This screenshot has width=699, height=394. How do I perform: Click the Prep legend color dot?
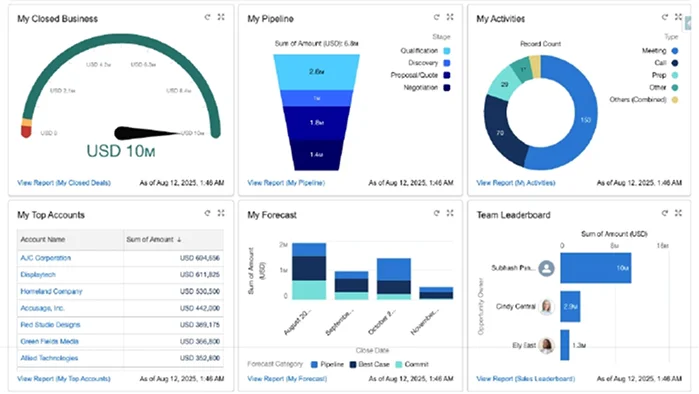[x=675, y=75]
